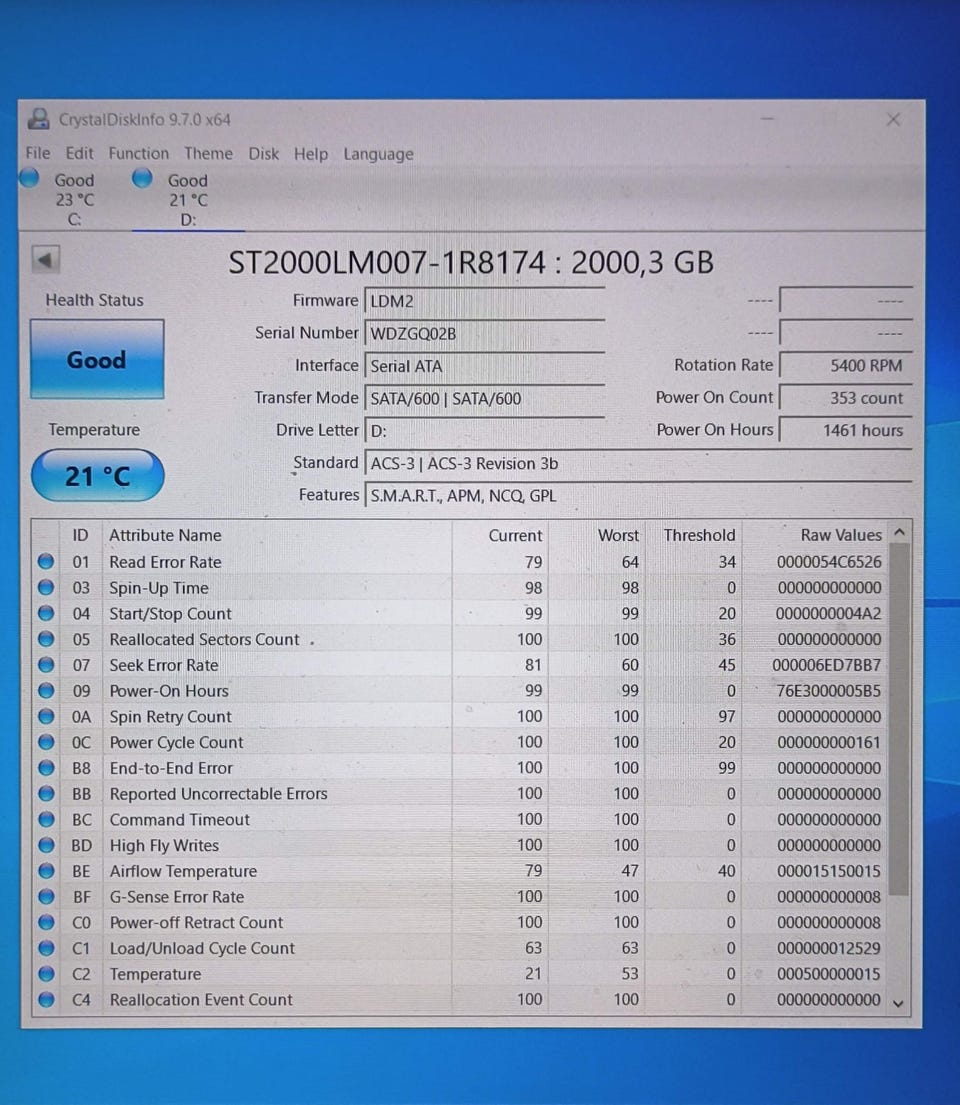960x1105 pixels.
Task: Select the Read Error Rate attribute name
Action: (x=165, y=562)
